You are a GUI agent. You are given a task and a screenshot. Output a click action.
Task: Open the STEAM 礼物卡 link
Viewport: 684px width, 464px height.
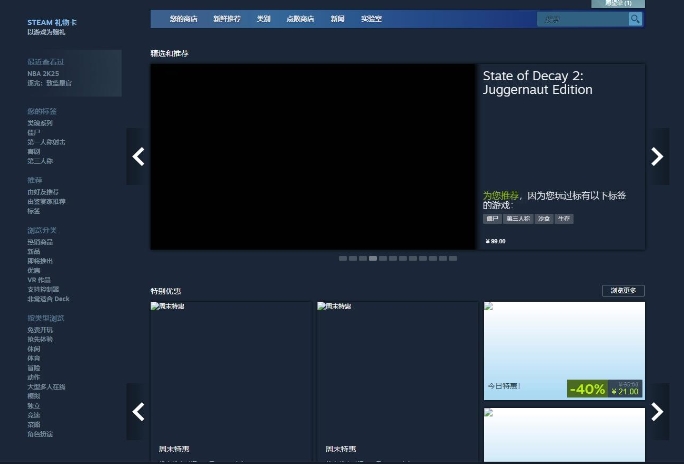(52, 22)
